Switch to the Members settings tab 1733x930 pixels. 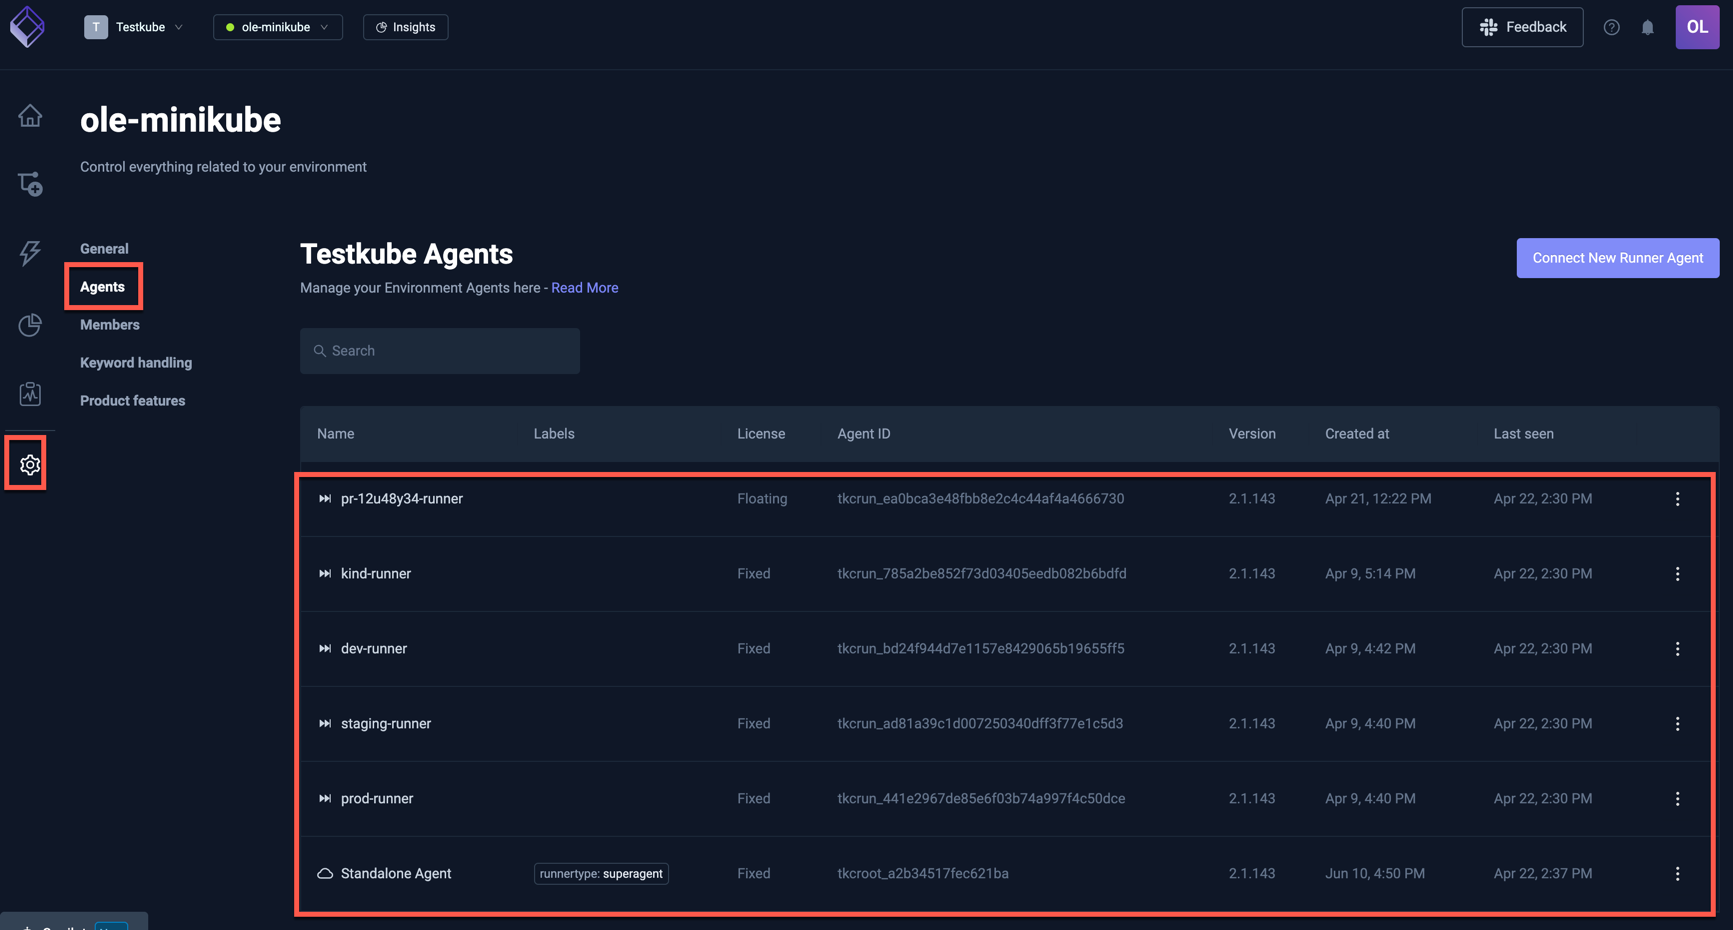(108, 324)
